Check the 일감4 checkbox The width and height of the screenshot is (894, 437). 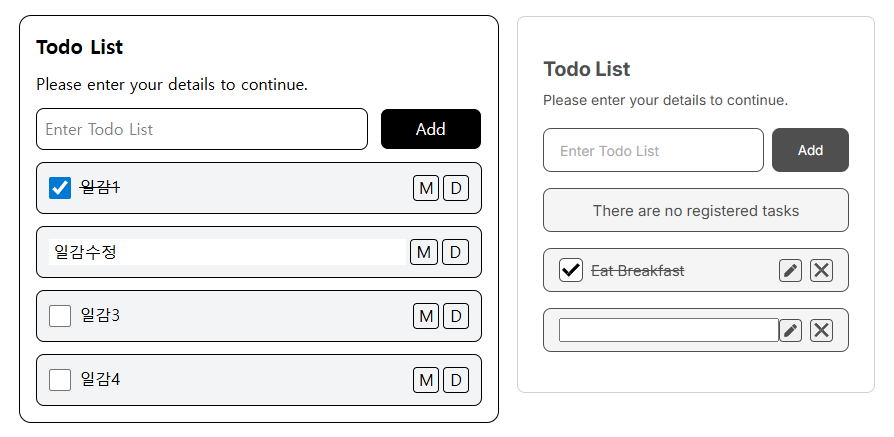click(x=60, y=380)
